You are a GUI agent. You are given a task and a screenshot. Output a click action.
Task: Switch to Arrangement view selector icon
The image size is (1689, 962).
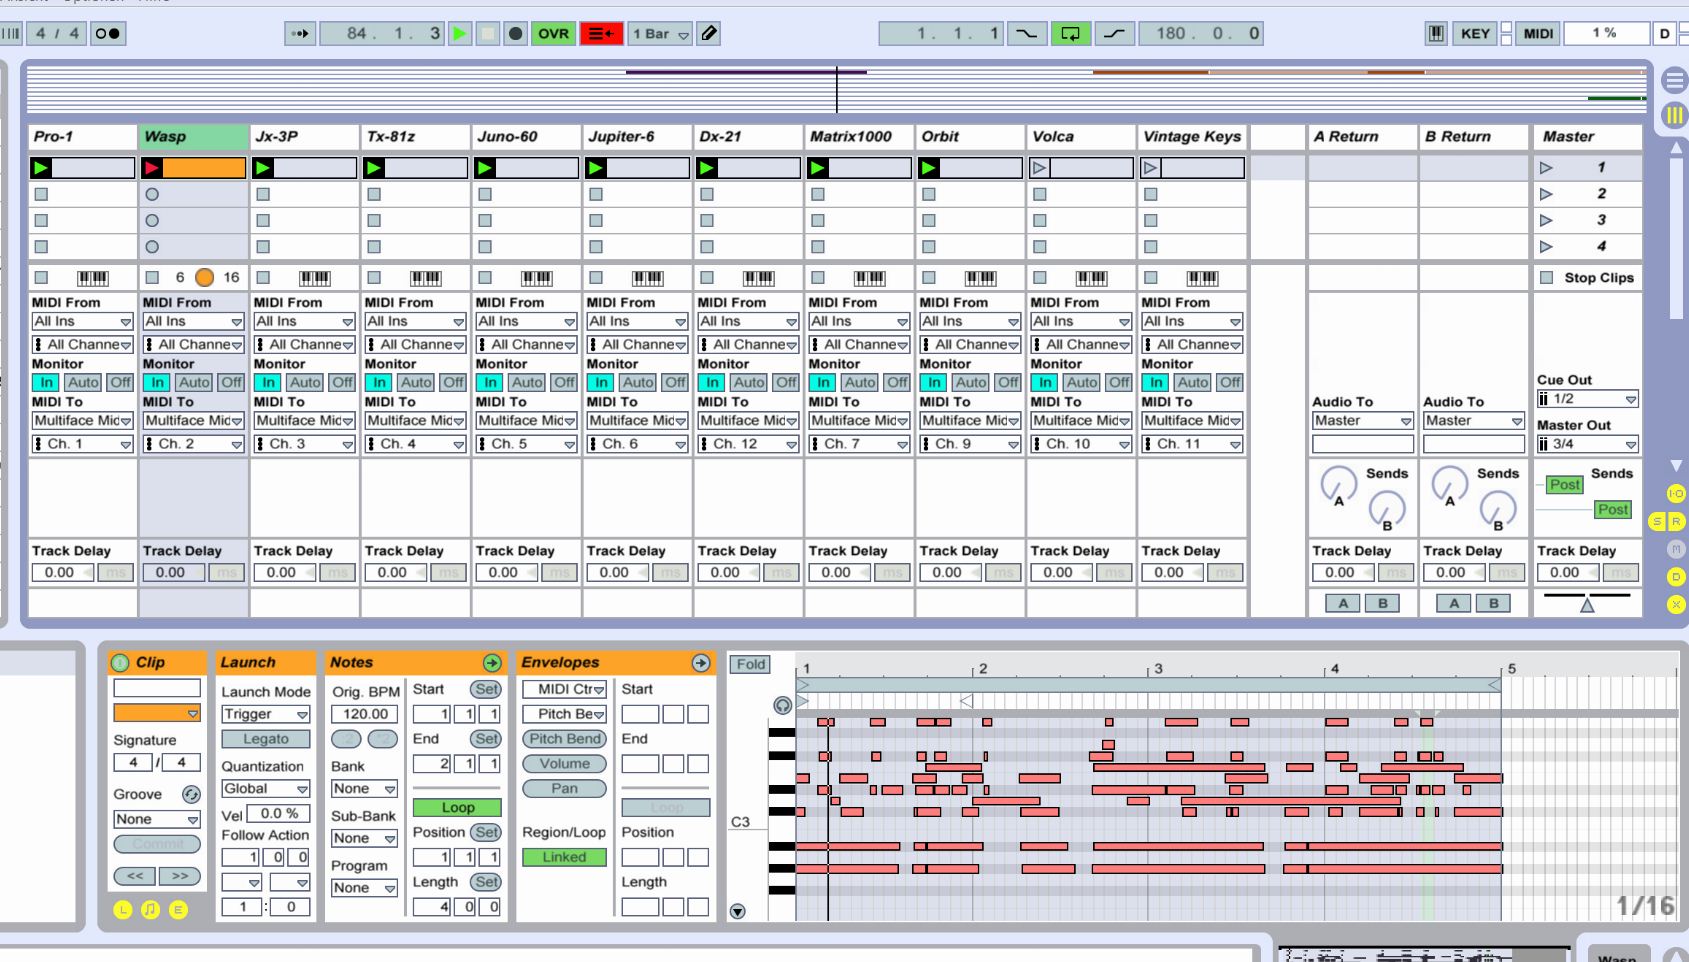(x=1674, y=80)
